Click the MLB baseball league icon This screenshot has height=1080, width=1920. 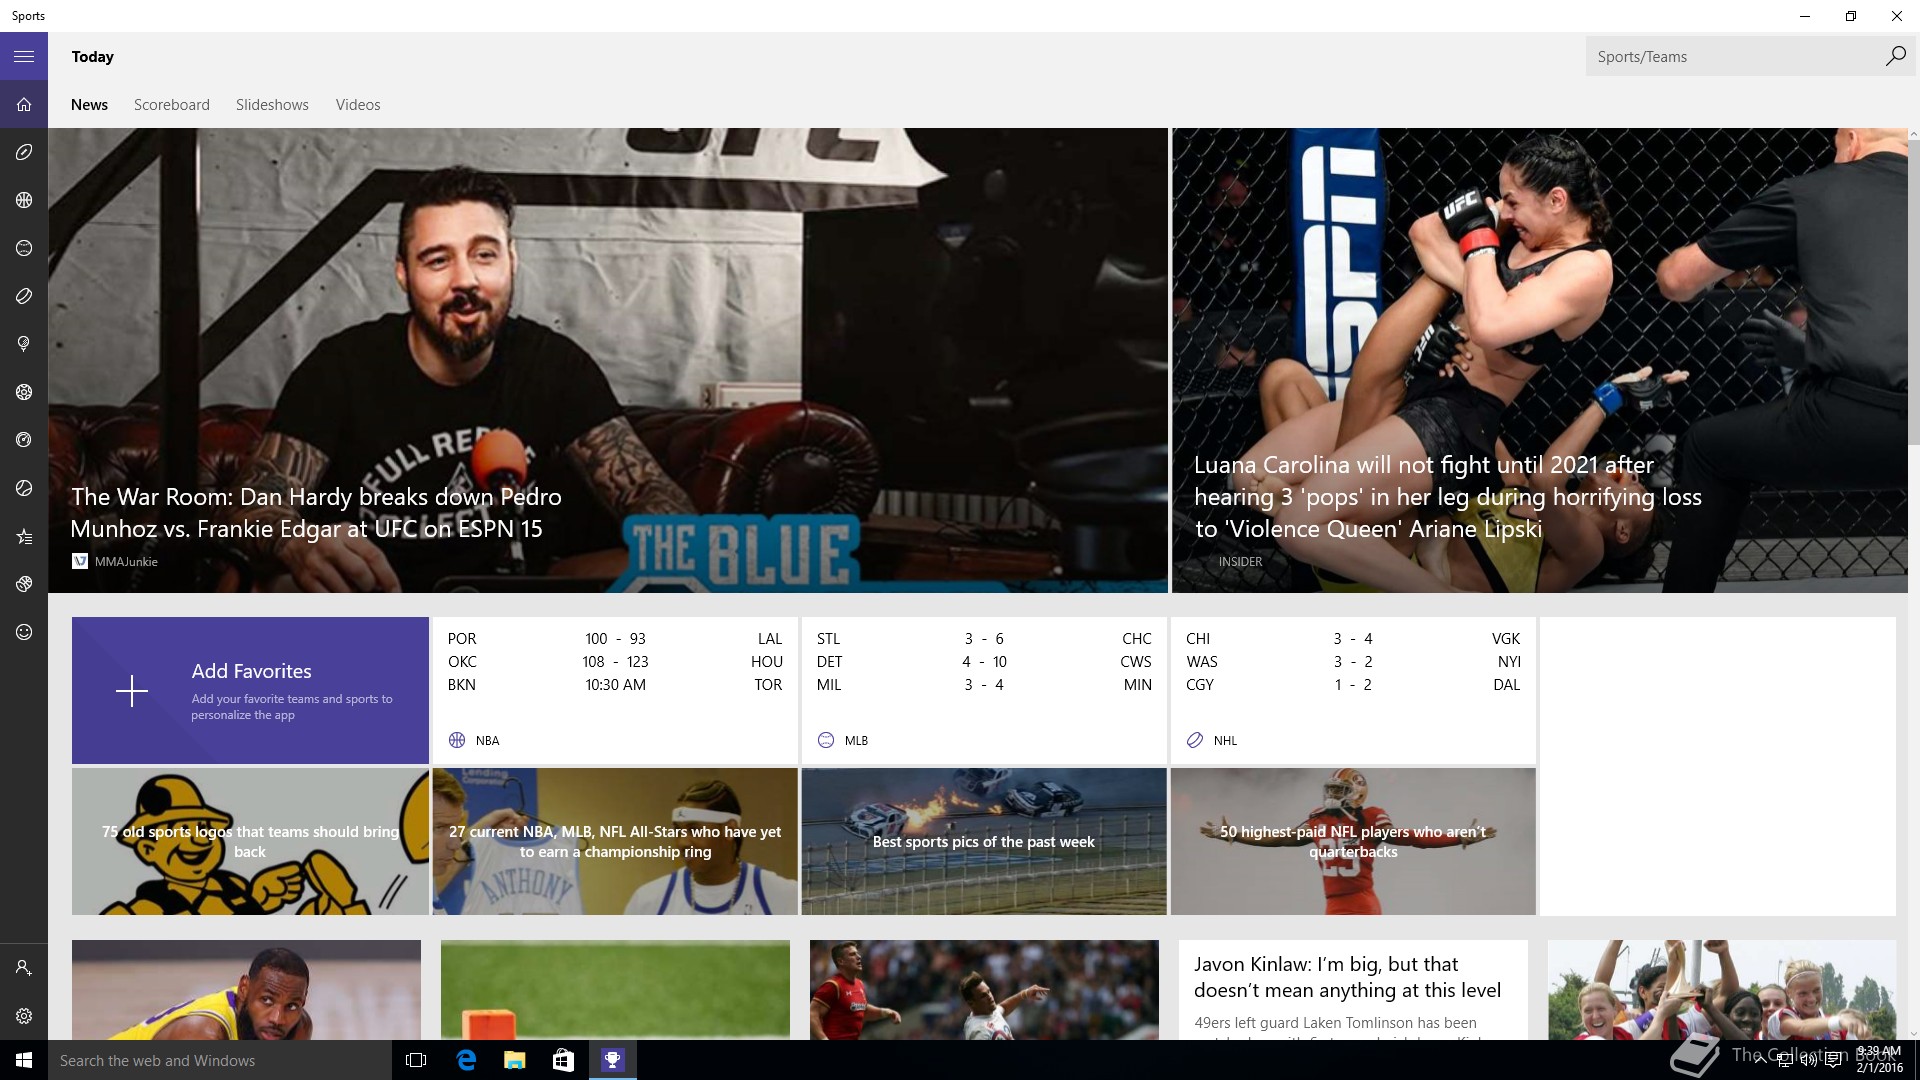click(x=826, y=740)
